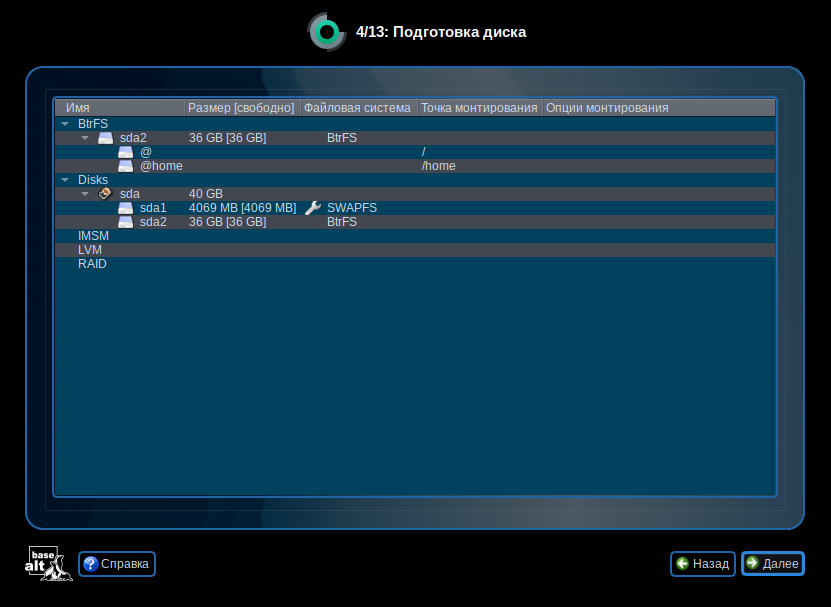The height and width of the screenshot is (607, 831).
Task: Click the sda2 partition icon under Disks
Action: point(125,222)
